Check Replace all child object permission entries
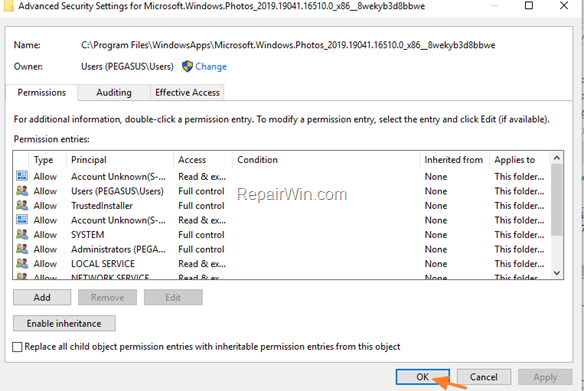This screenshot has height=391, width=584. coord(17,347)
